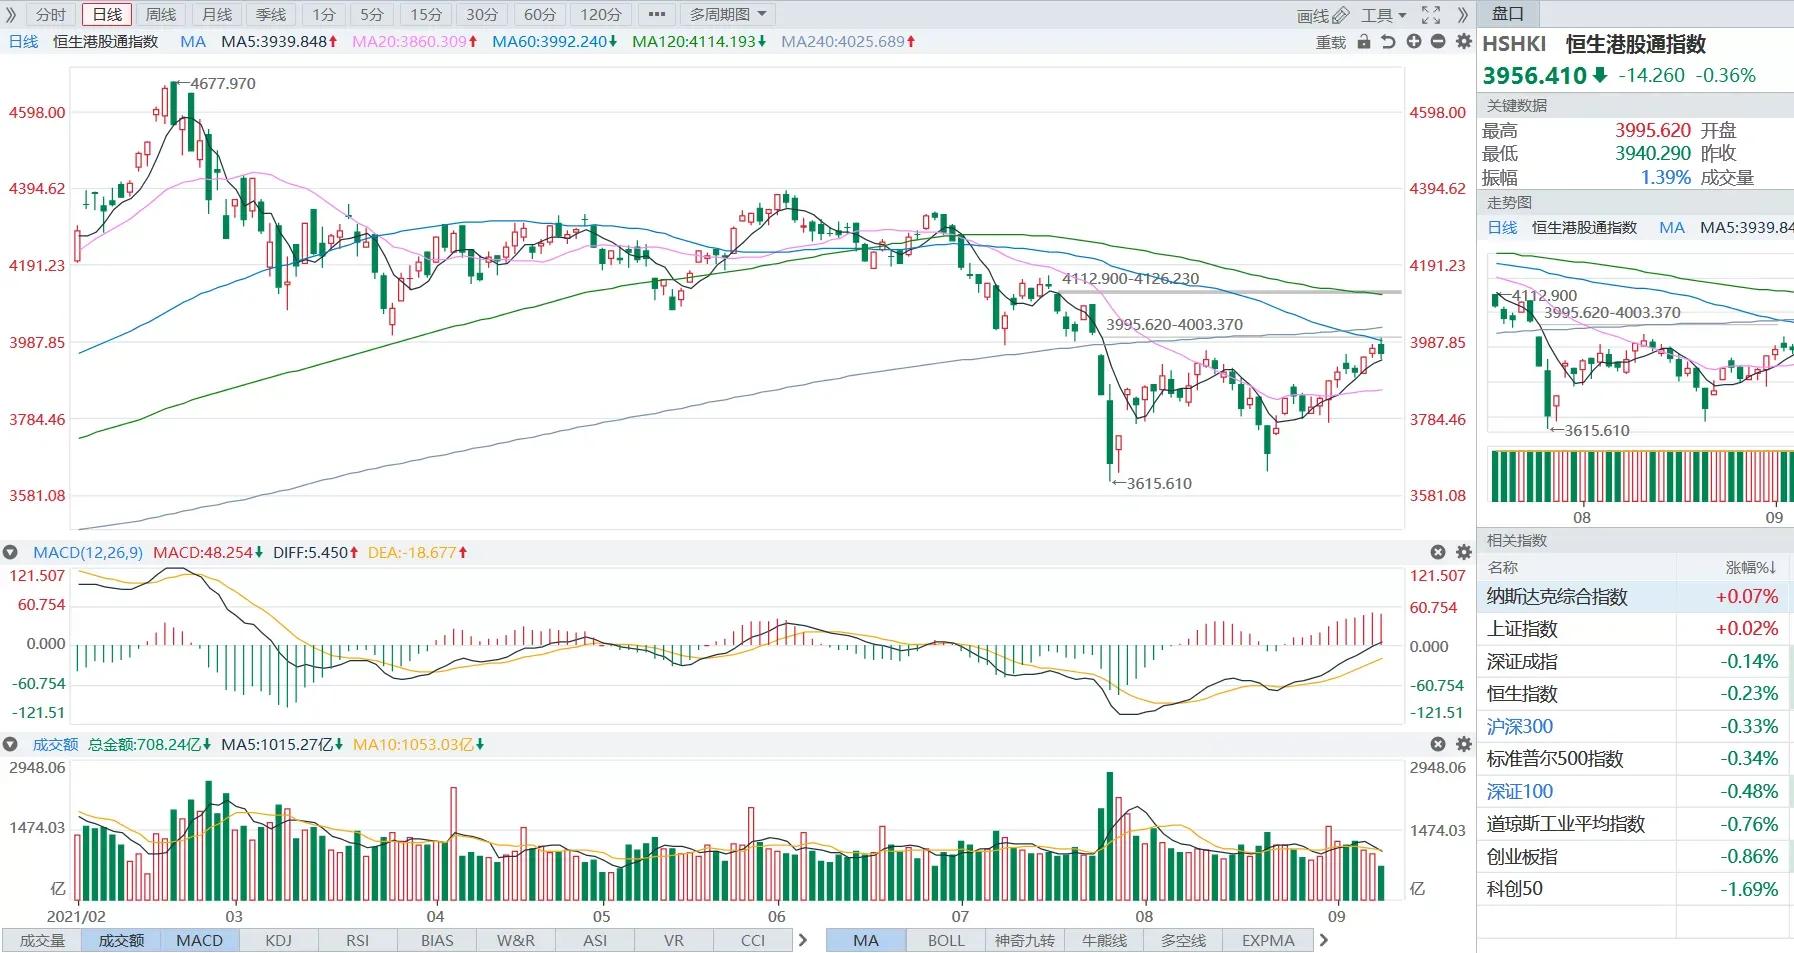Select the 盘口 tab in side panel
The width and height of the screenshot is (1794, 953).
1508,14
